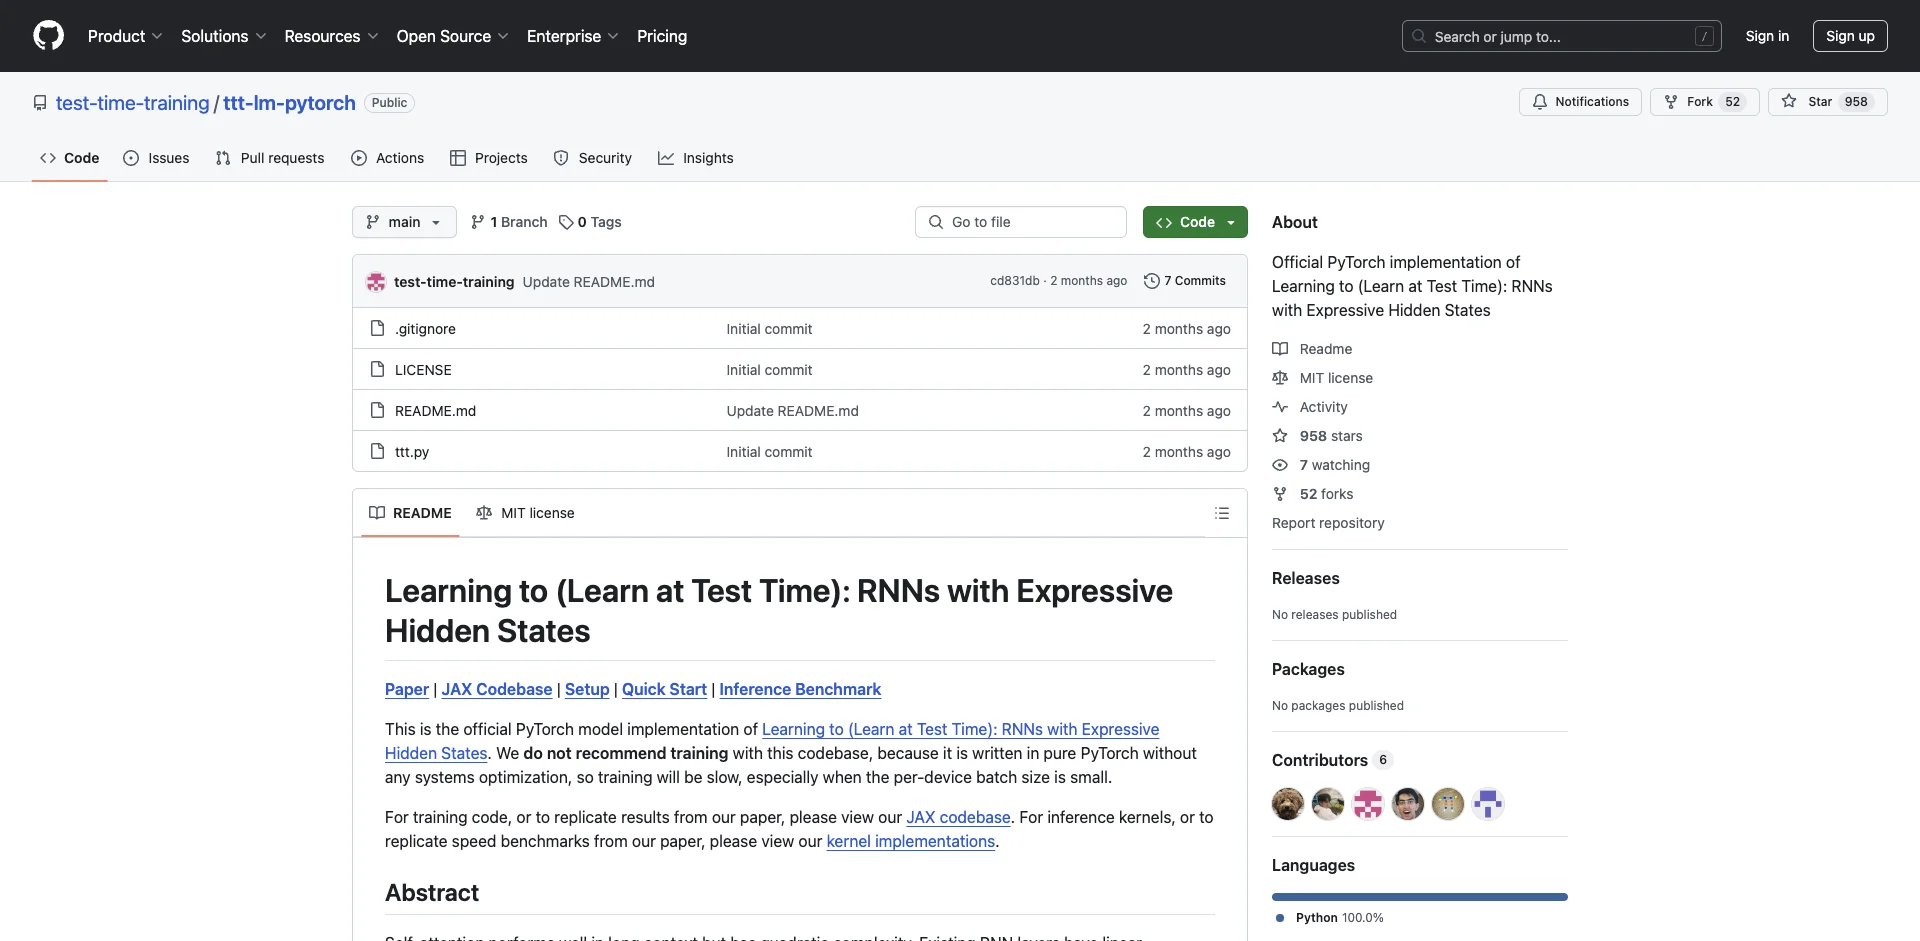Open the second contributor avatar
This screenshot has width=1920, height=941.
coord(1328,804)
